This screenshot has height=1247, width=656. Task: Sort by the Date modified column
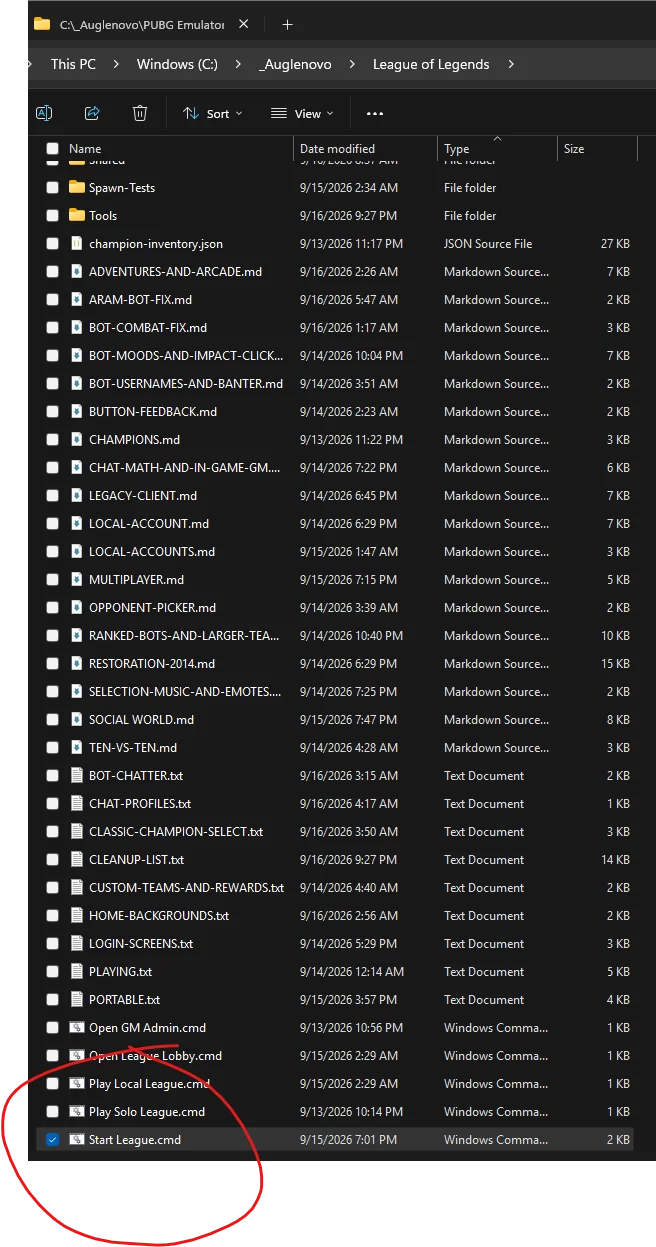pos(337,149)
